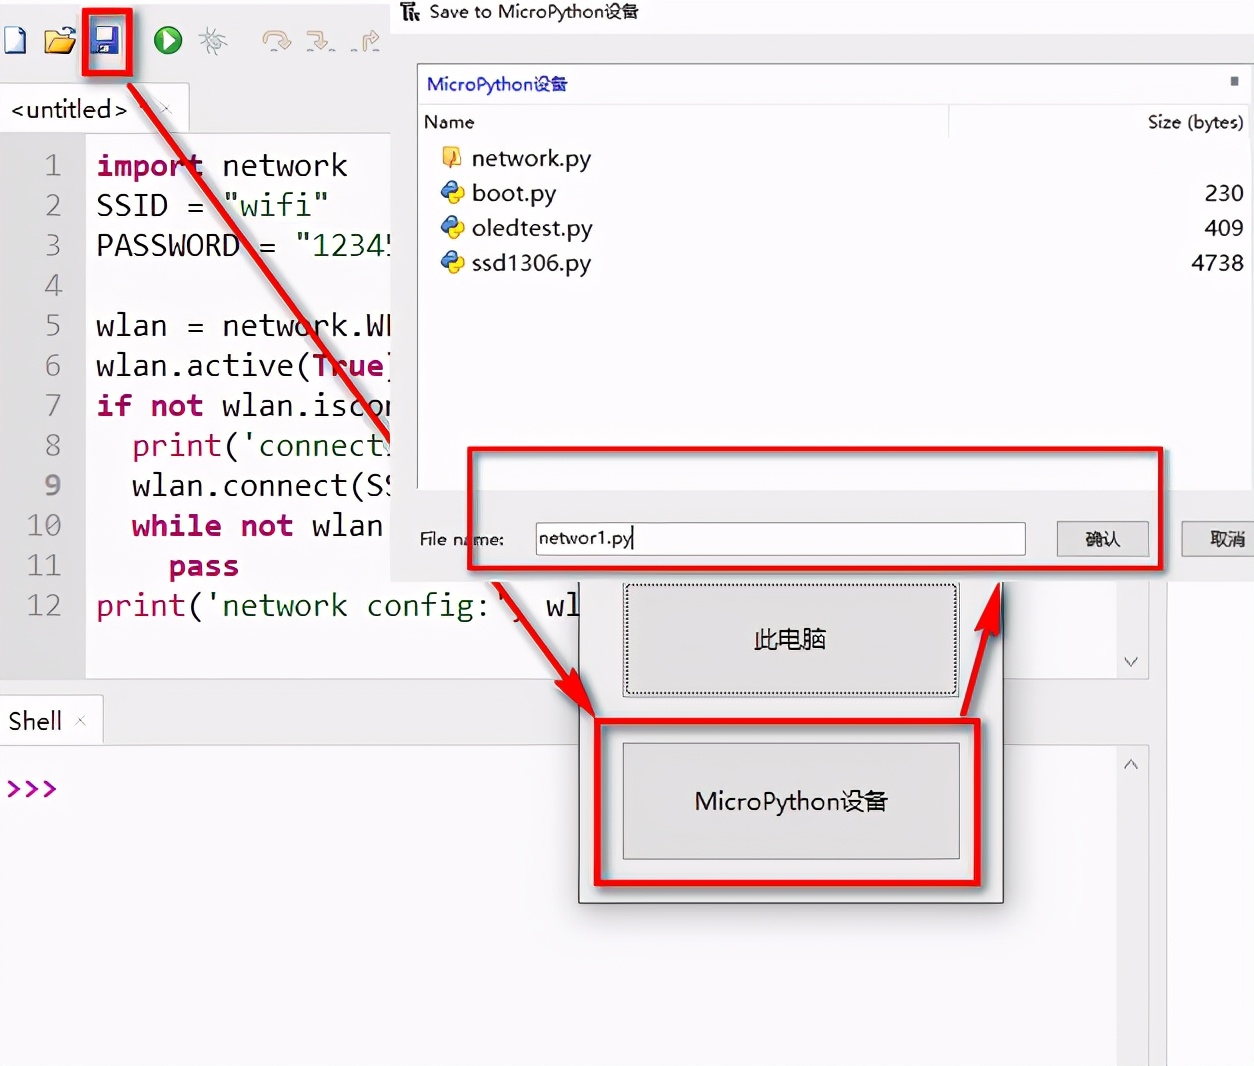Open an existing file
This screenshot has height=1066, width=1254.
(x=60, y=40)
